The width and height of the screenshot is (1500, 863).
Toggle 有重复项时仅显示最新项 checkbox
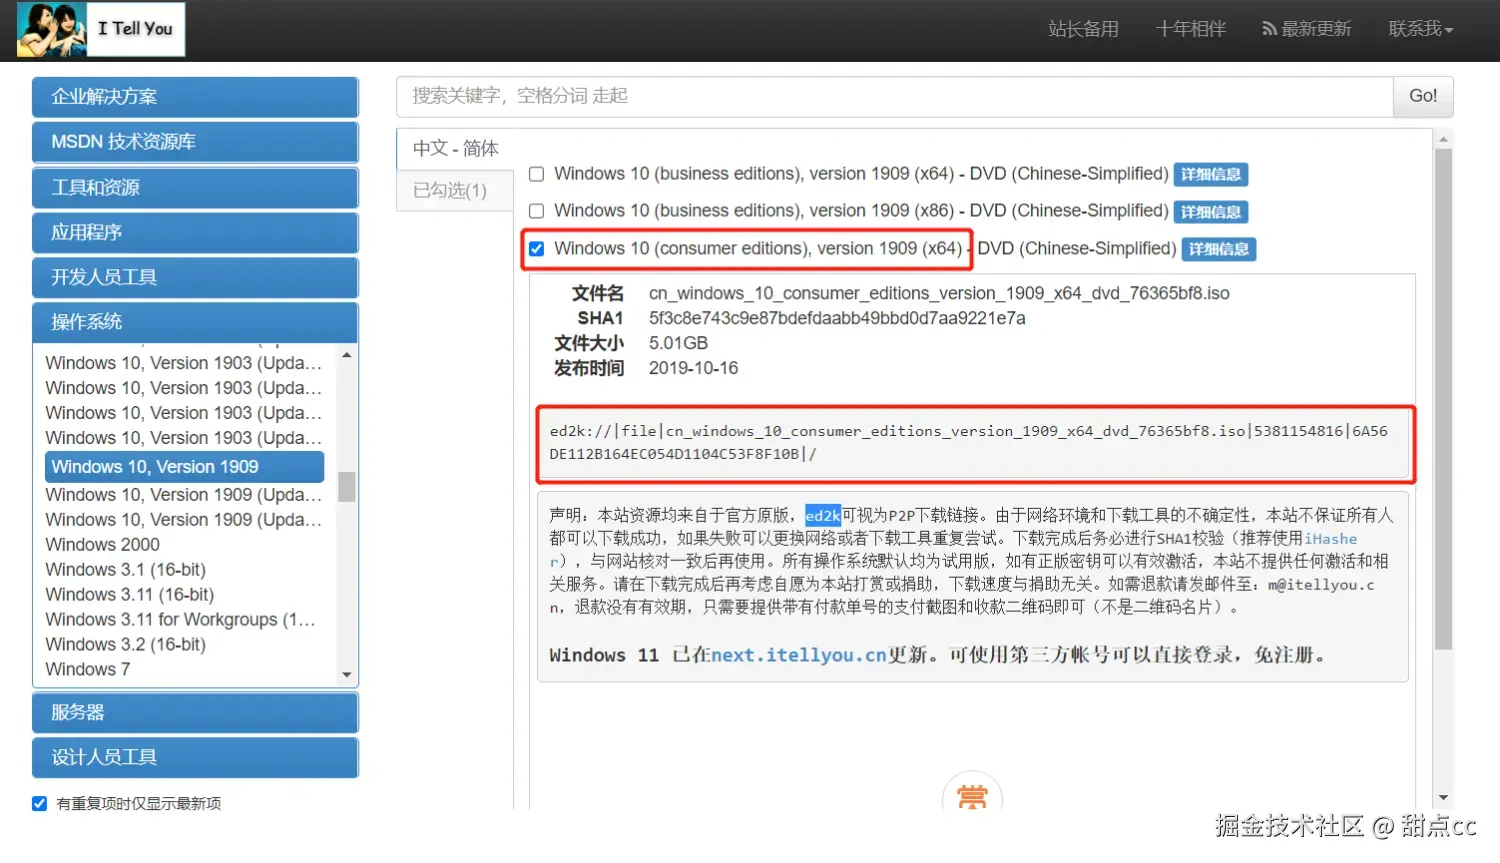pyautogui.click(x=39, y=803)
